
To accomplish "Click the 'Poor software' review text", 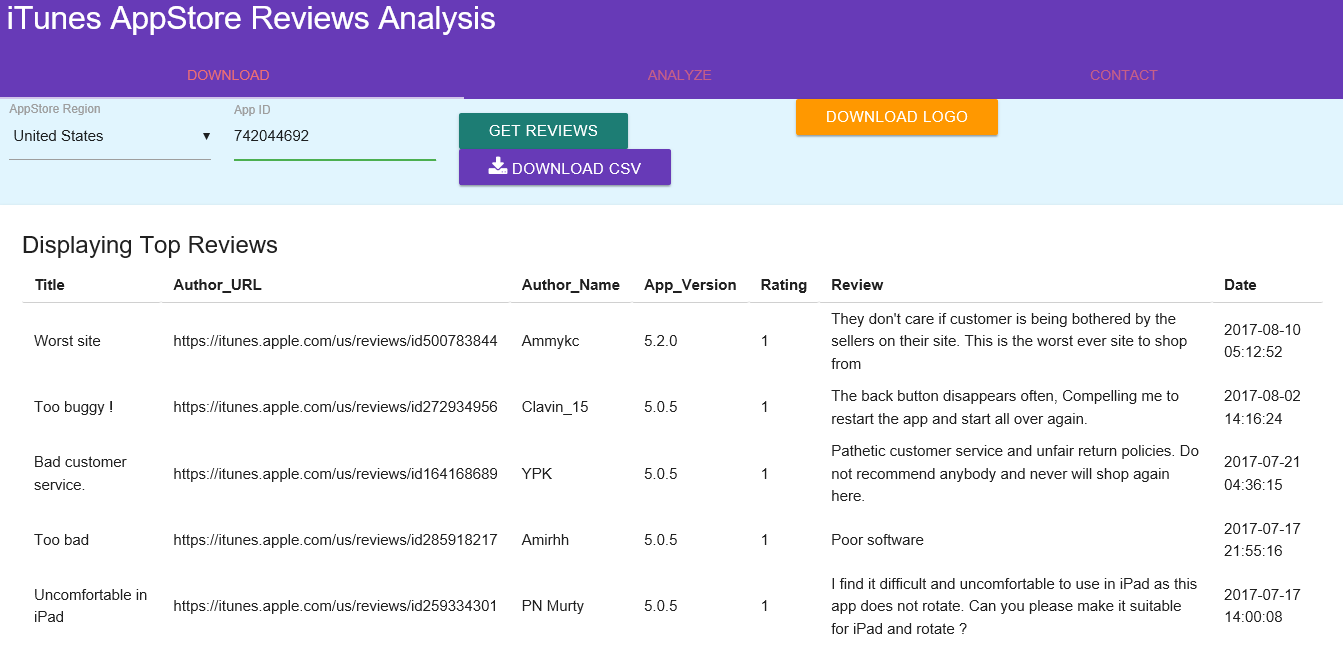I will [877, 540].
